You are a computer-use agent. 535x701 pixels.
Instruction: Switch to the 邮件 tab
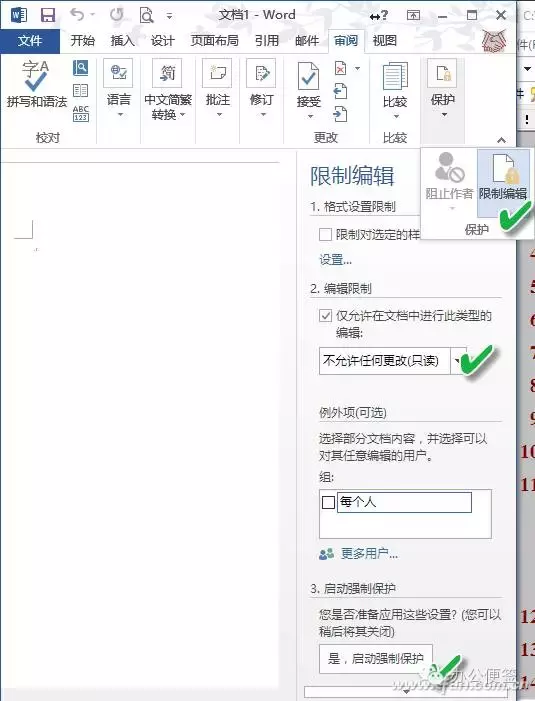[x=307, y=41]
